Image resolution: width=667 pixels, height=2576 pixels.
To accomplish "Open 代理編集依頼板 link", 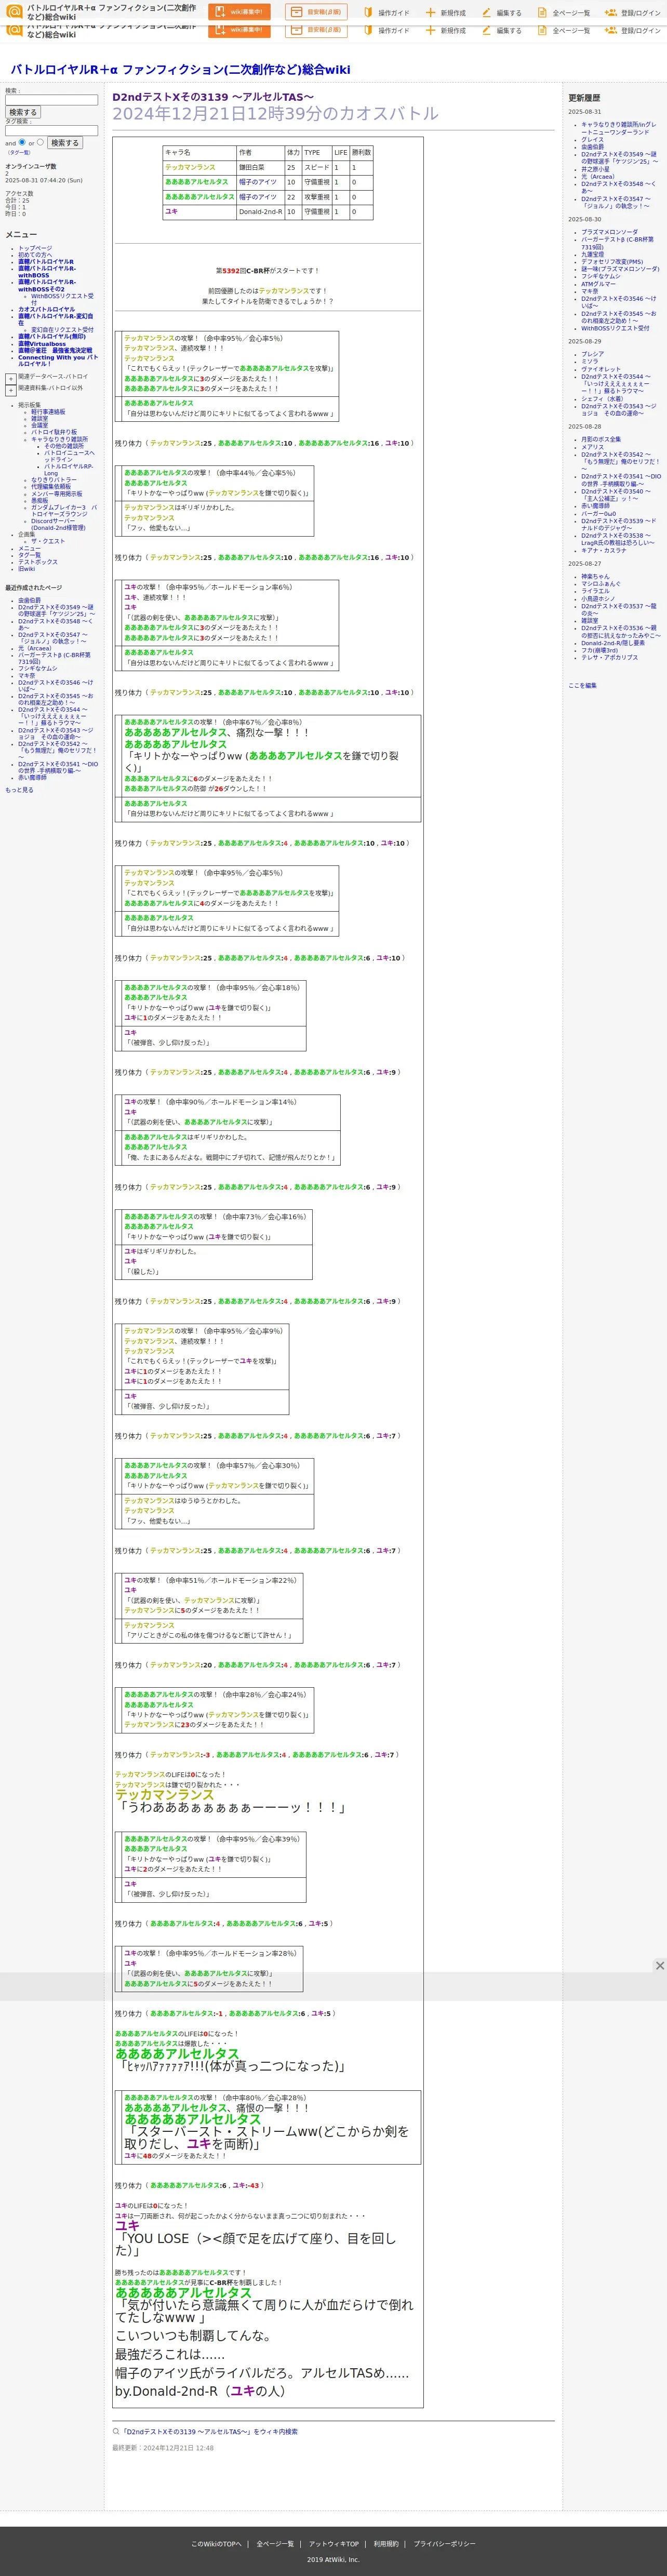I will tap(51, 487).
